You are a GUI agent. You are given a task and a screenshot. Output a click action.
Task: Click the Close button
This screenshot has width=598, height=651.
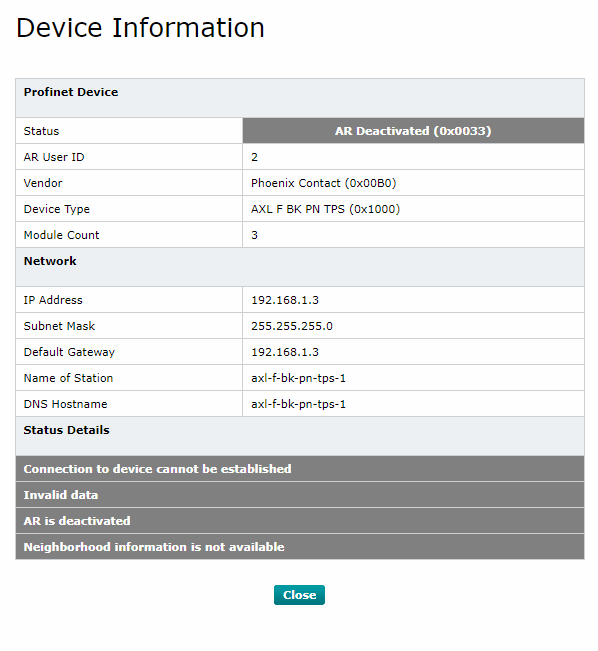coord(299,595)
